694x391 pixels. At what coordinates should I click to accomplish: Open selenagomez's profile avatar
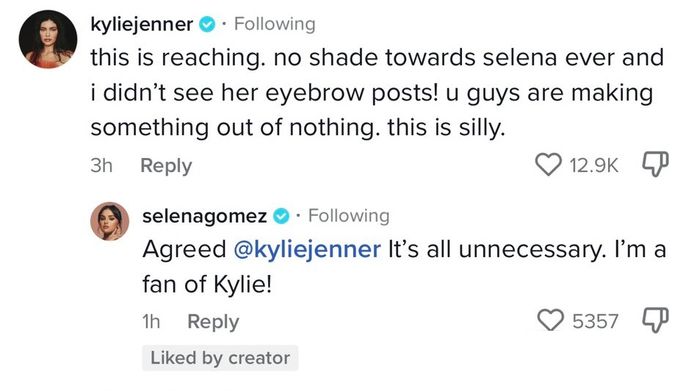[109, 221]
